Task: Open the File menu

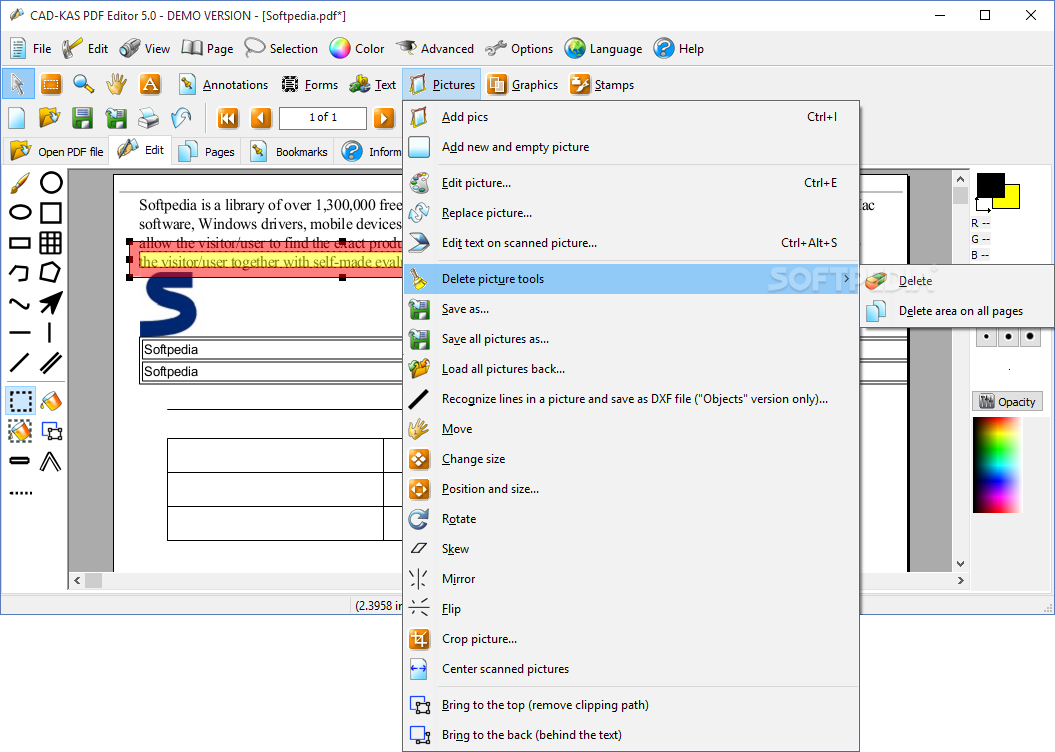Action: 32,48
